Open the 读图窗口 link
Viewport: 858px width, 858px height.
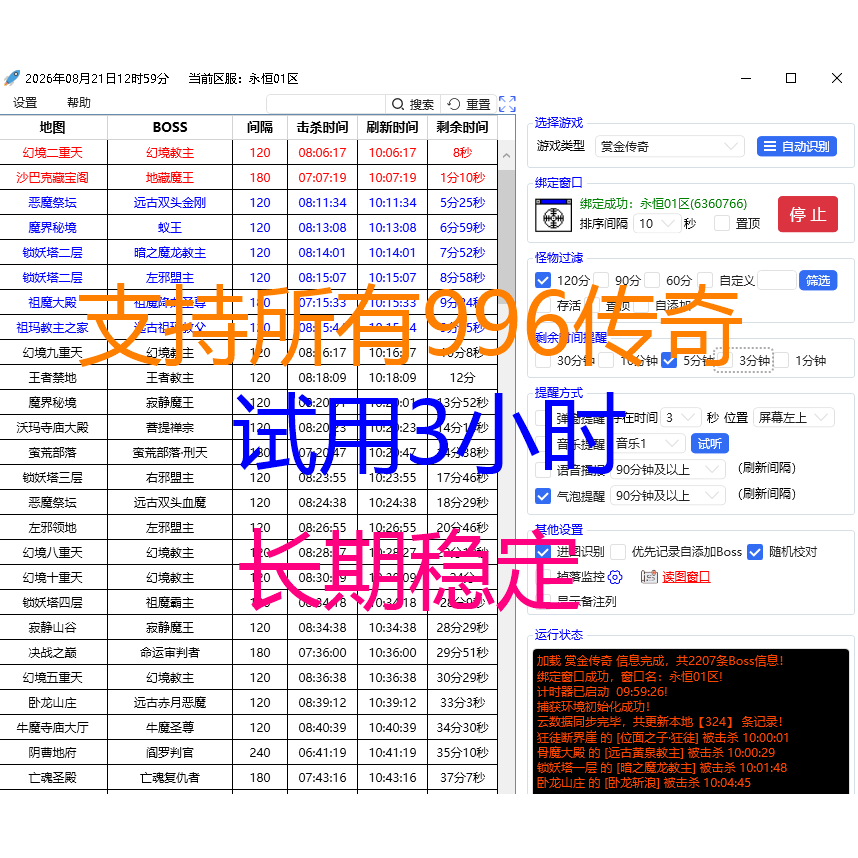pos(686,577)
